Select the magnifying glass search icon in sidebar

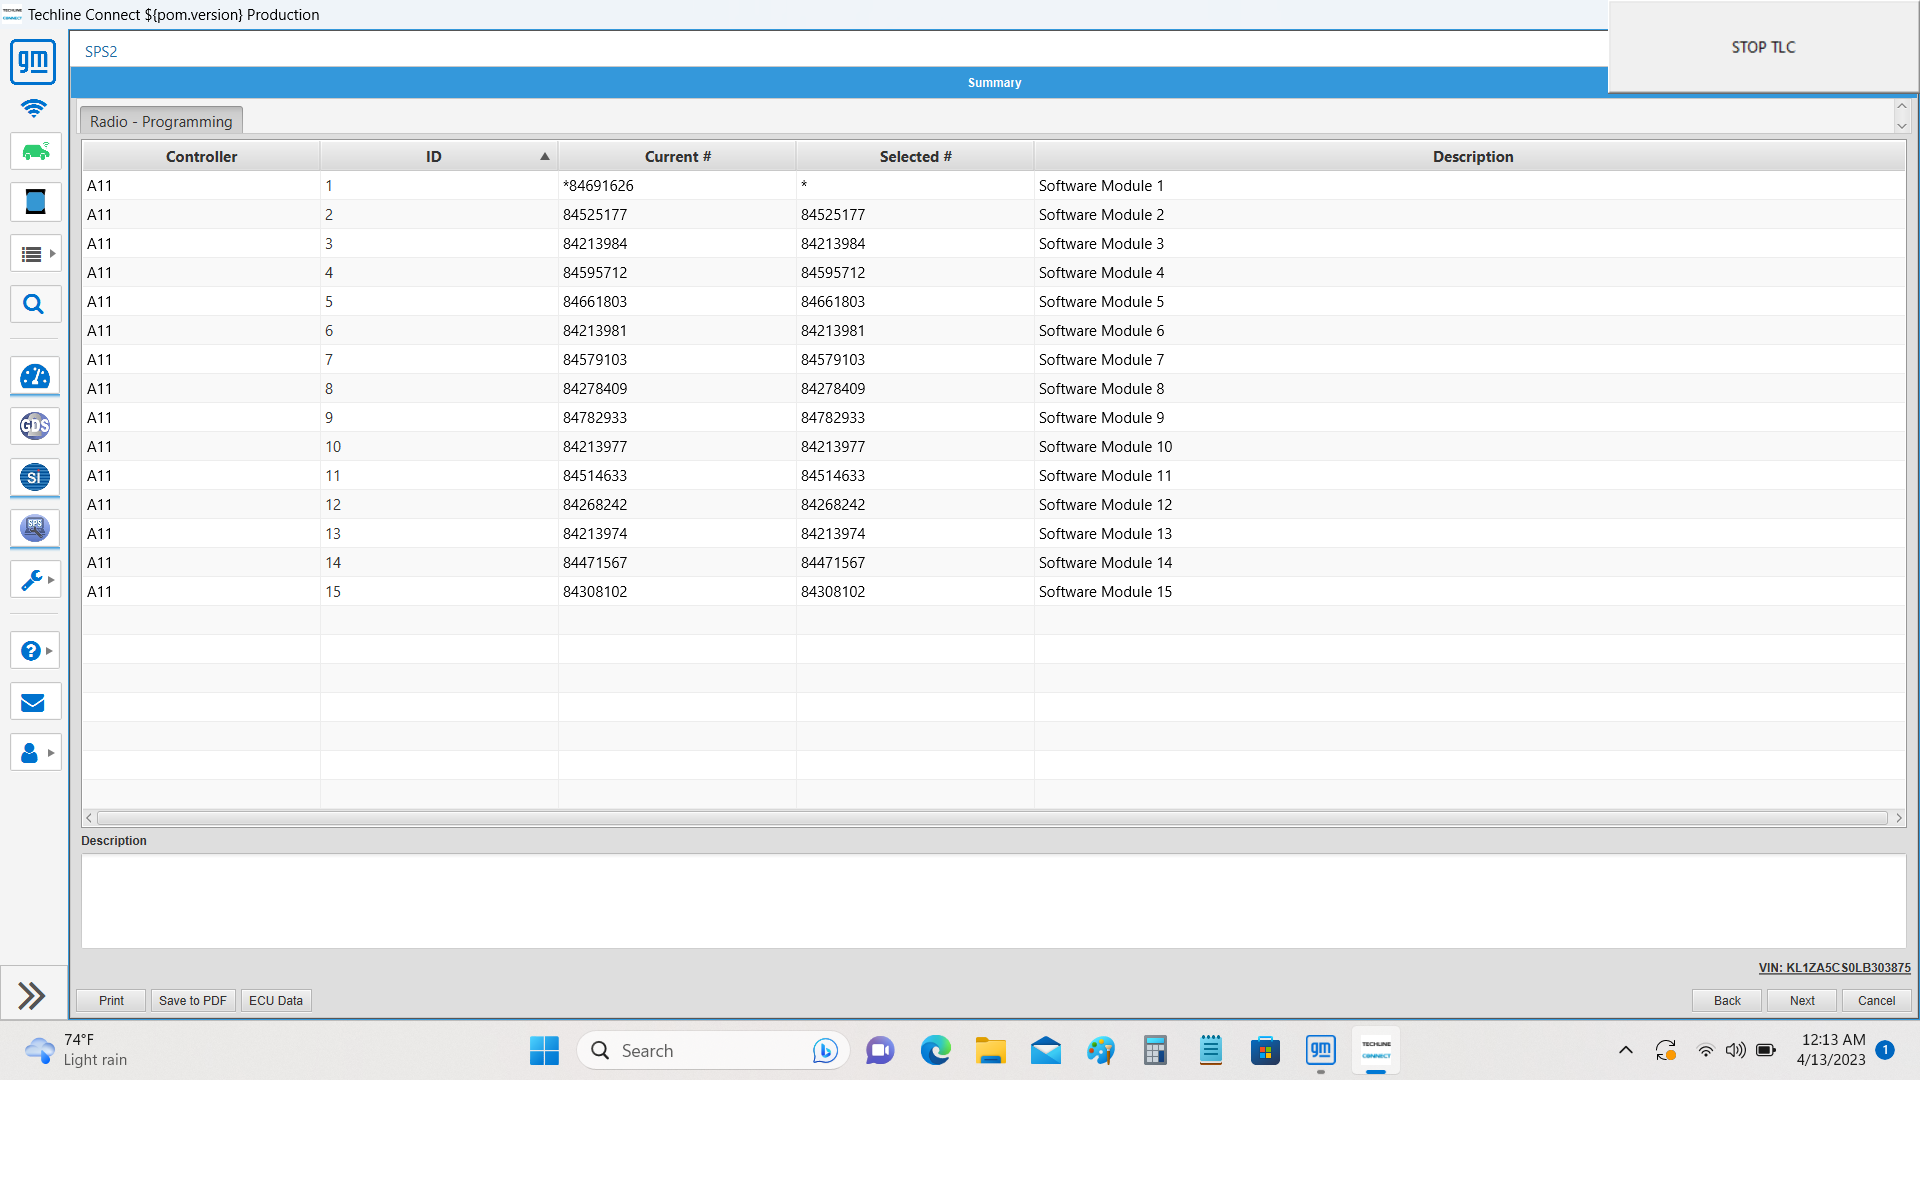click(x=35, y=304)
